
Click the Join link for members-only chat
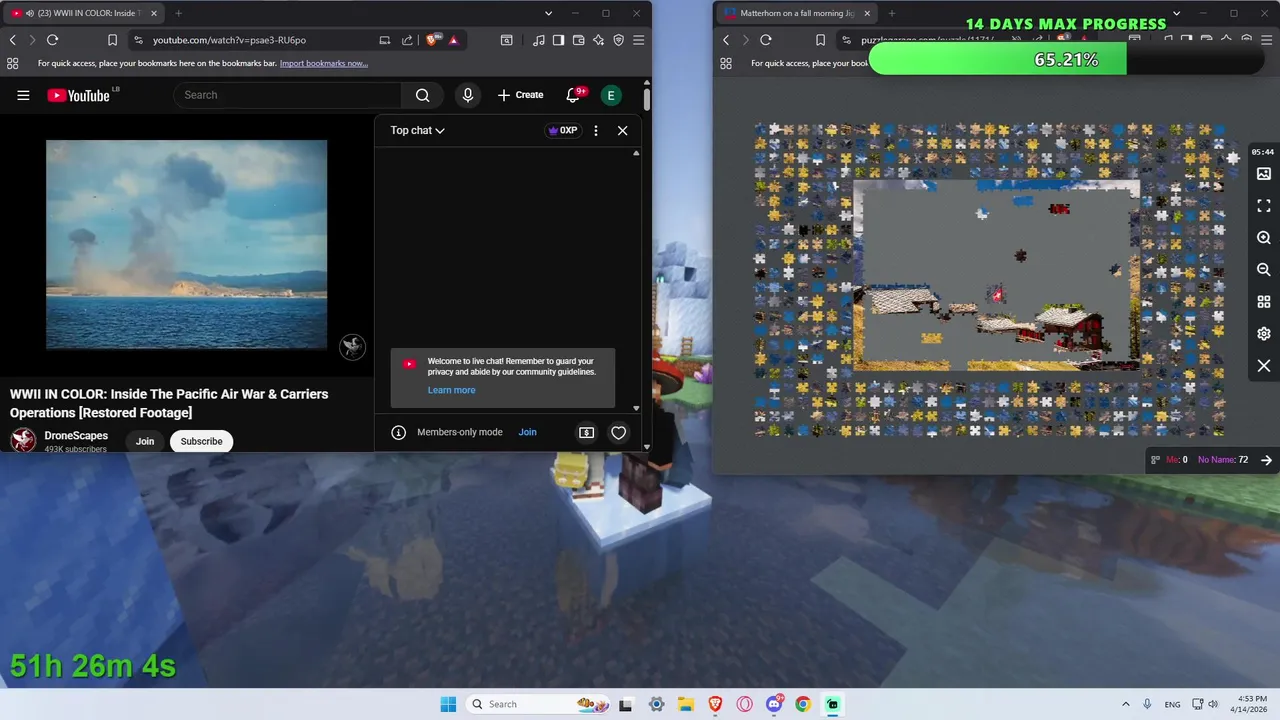tap(527, 432)
